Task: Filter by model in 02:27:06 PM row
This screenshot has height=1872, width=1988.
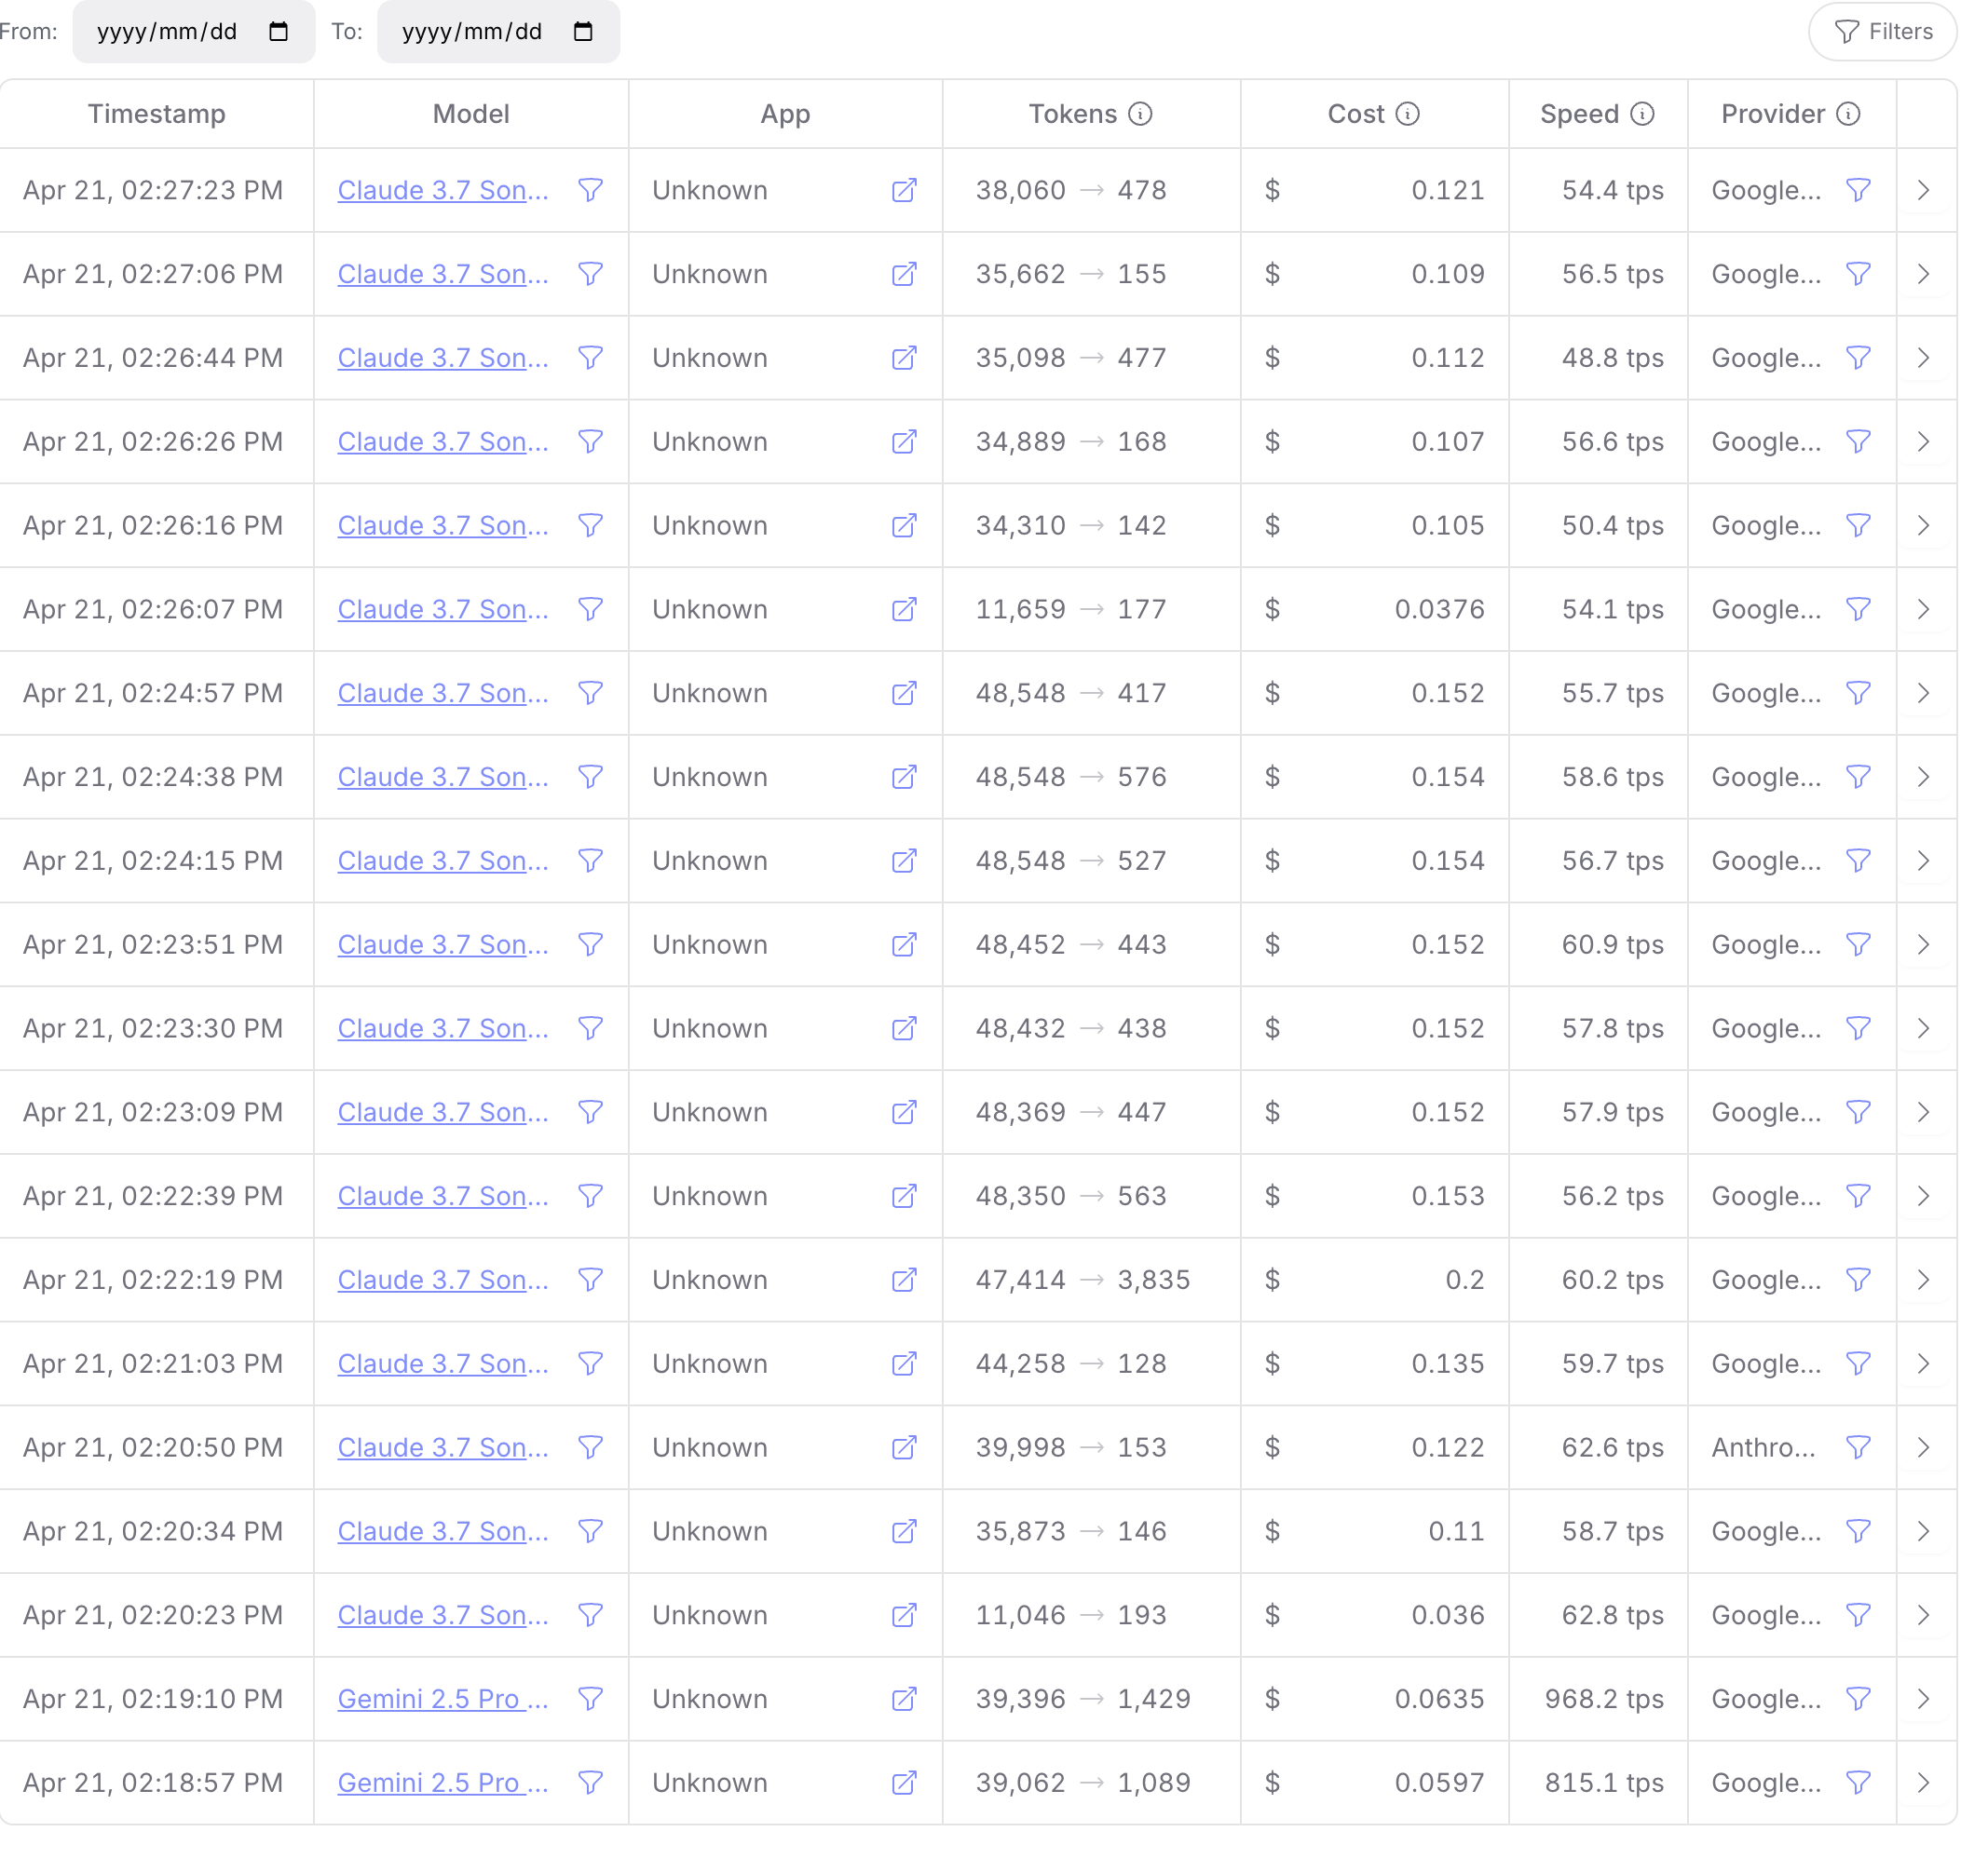Action: coord(591,274)
